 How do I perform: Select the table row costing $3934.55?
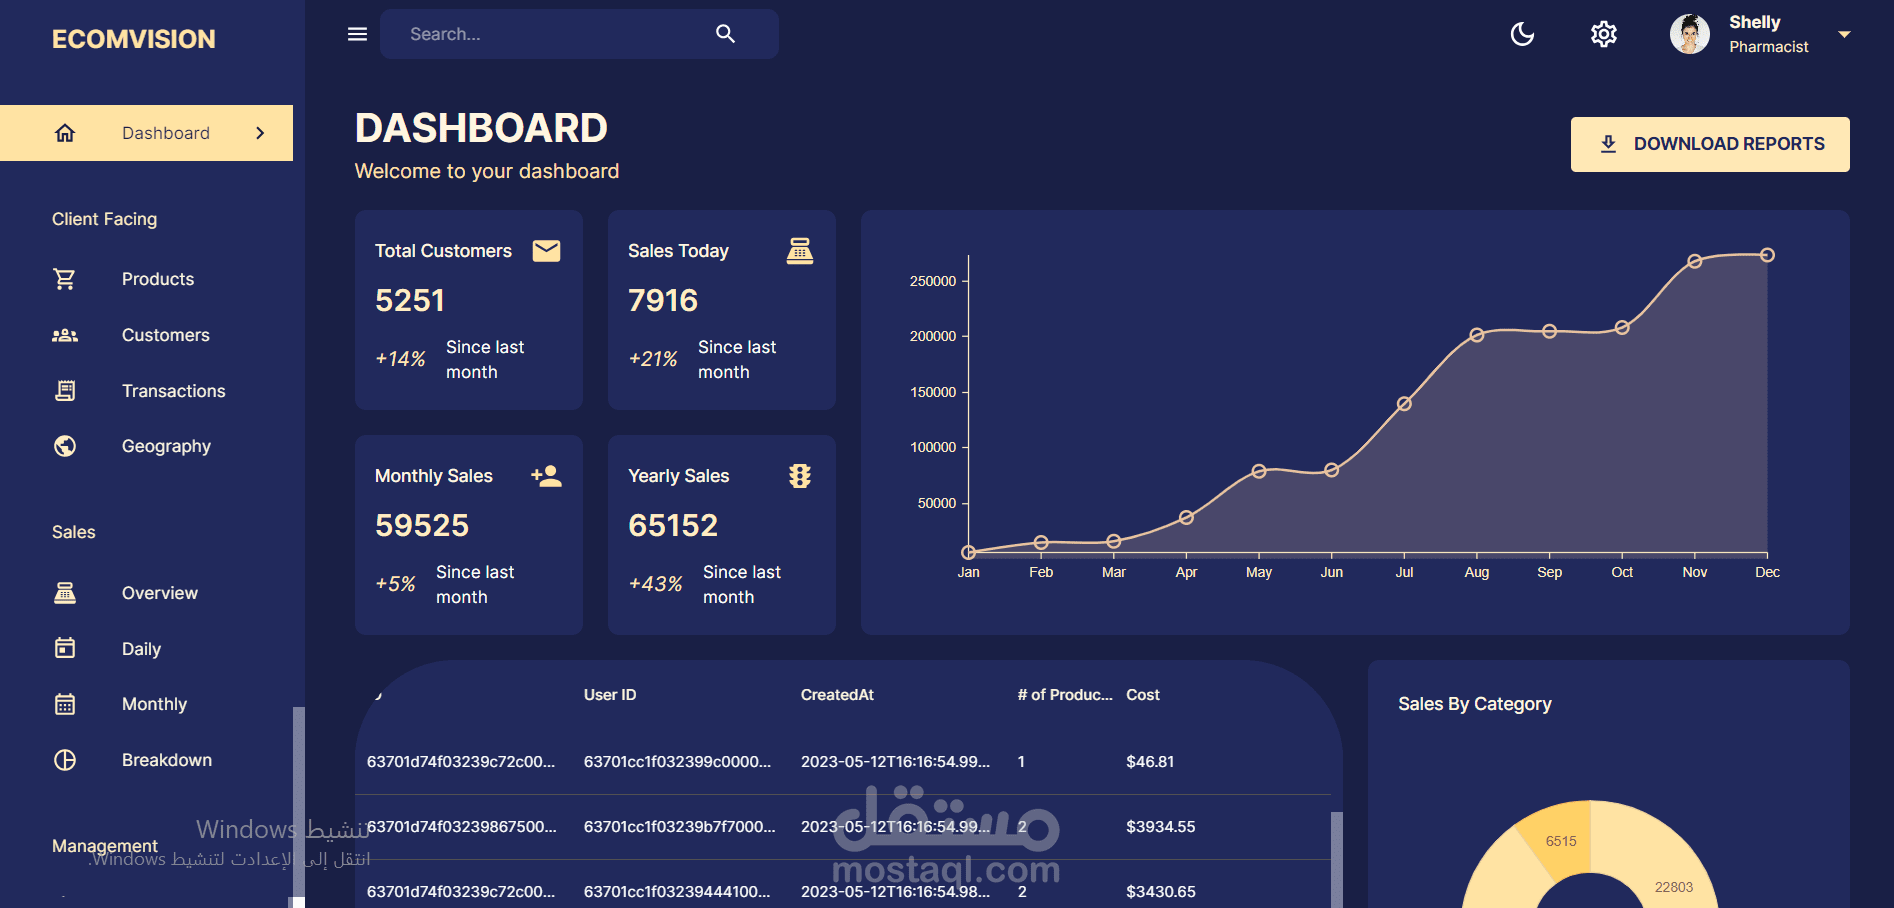coord(843,827)
